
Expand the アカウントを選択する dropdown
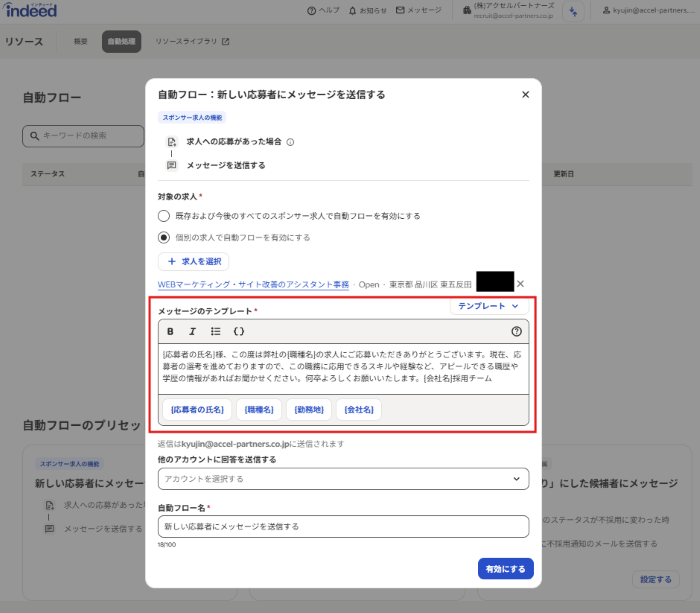(x=343, y=479)
